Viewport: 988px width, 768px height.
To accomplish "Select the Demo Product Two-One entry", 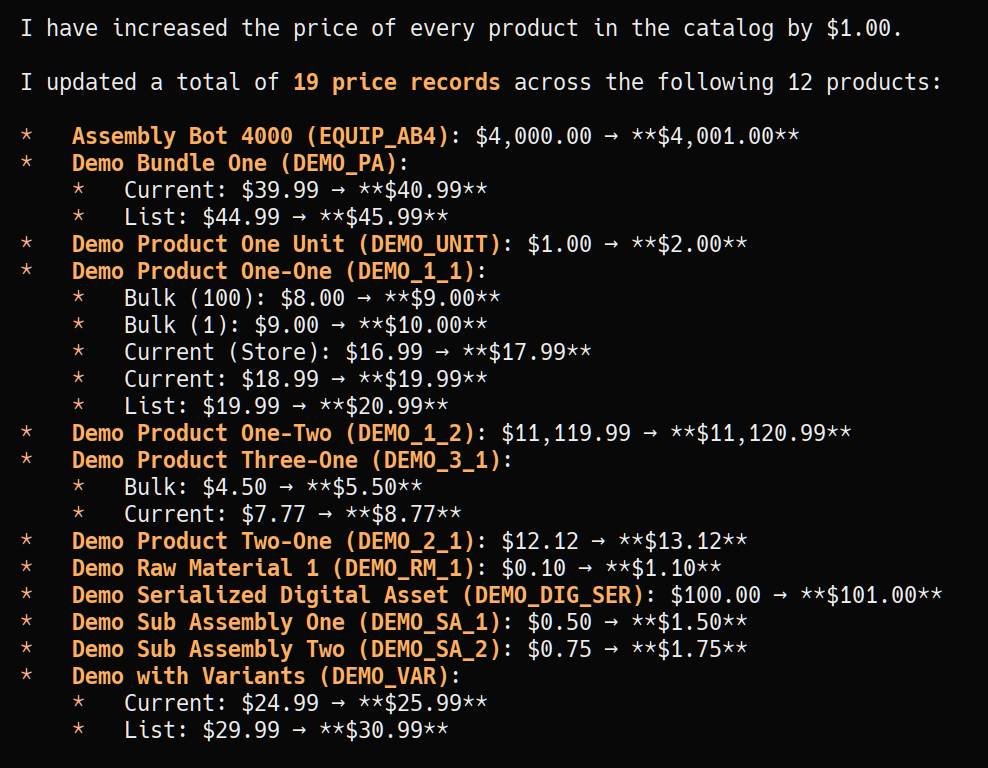I will point(201,541).
